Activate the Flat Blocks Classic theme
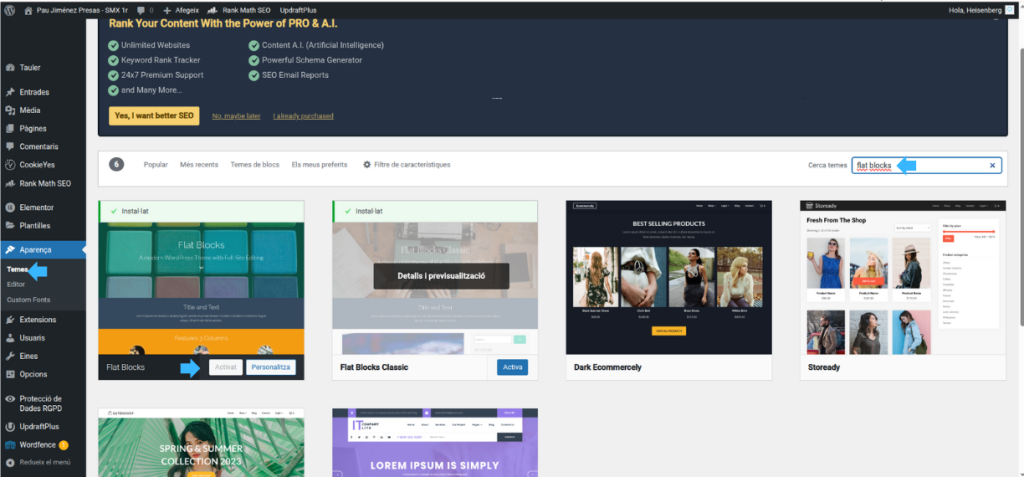This screenshot has height=477, width=1024. 512,367
